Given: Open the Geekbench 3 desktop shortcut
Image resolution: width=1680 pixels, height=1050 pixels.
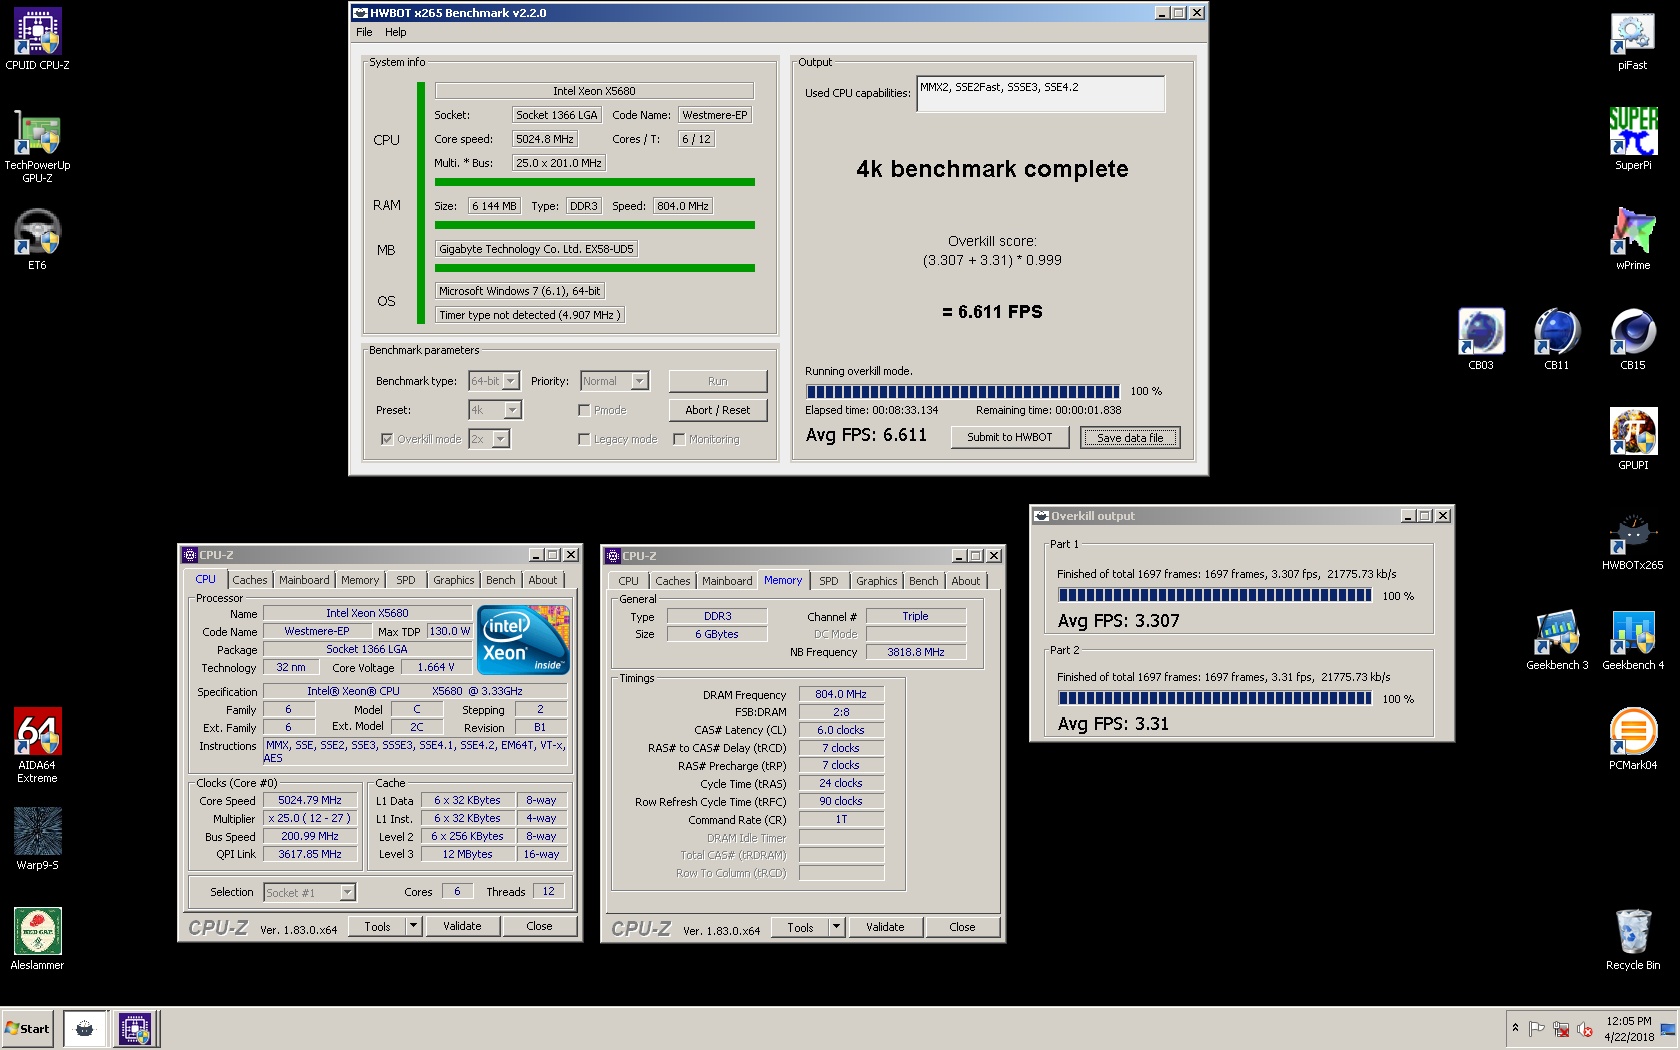Looking at the screenshot, I should 1556,640.
